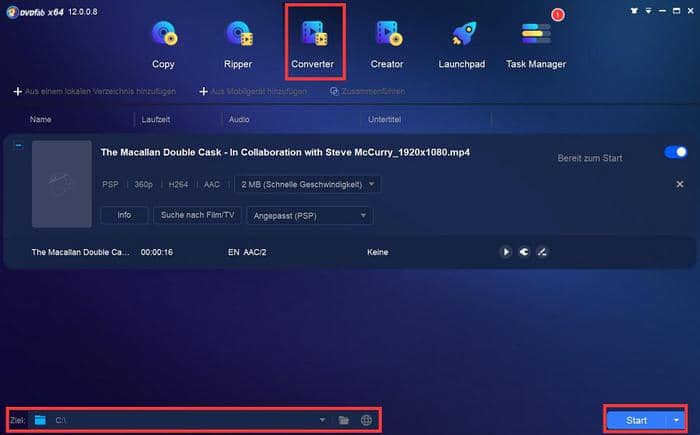This screenshot has height=435, width=700.
Task: Click the Info button
Action: tap(124, 215)
